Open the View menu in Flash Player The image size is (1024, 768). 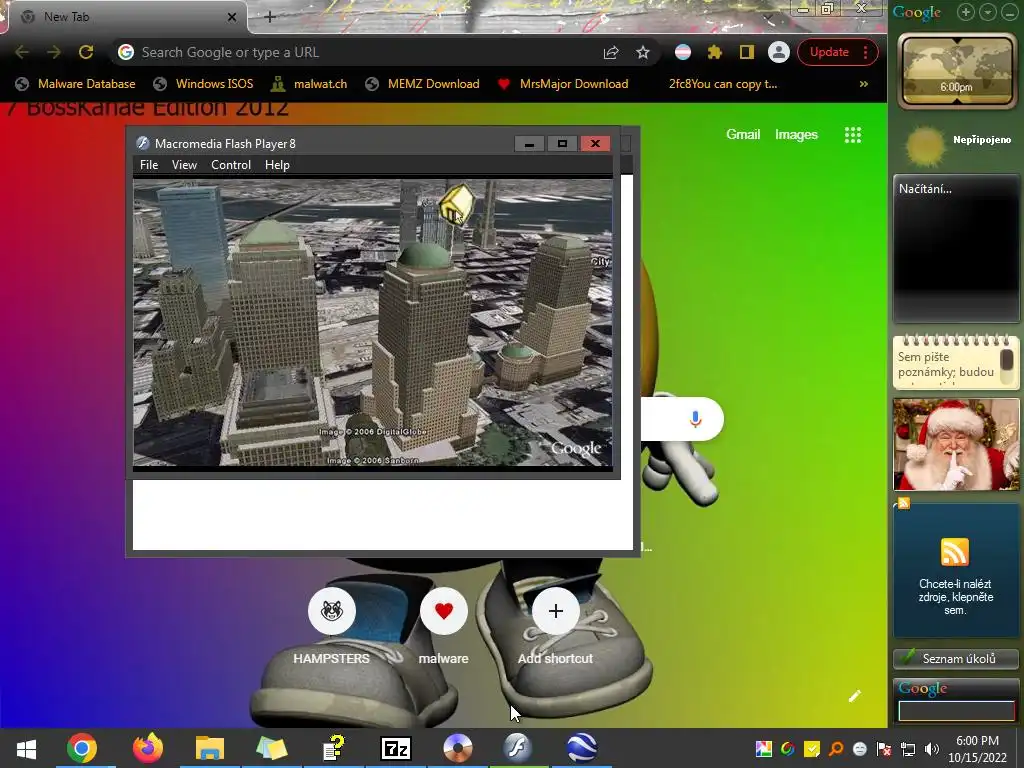coord(184,165)
